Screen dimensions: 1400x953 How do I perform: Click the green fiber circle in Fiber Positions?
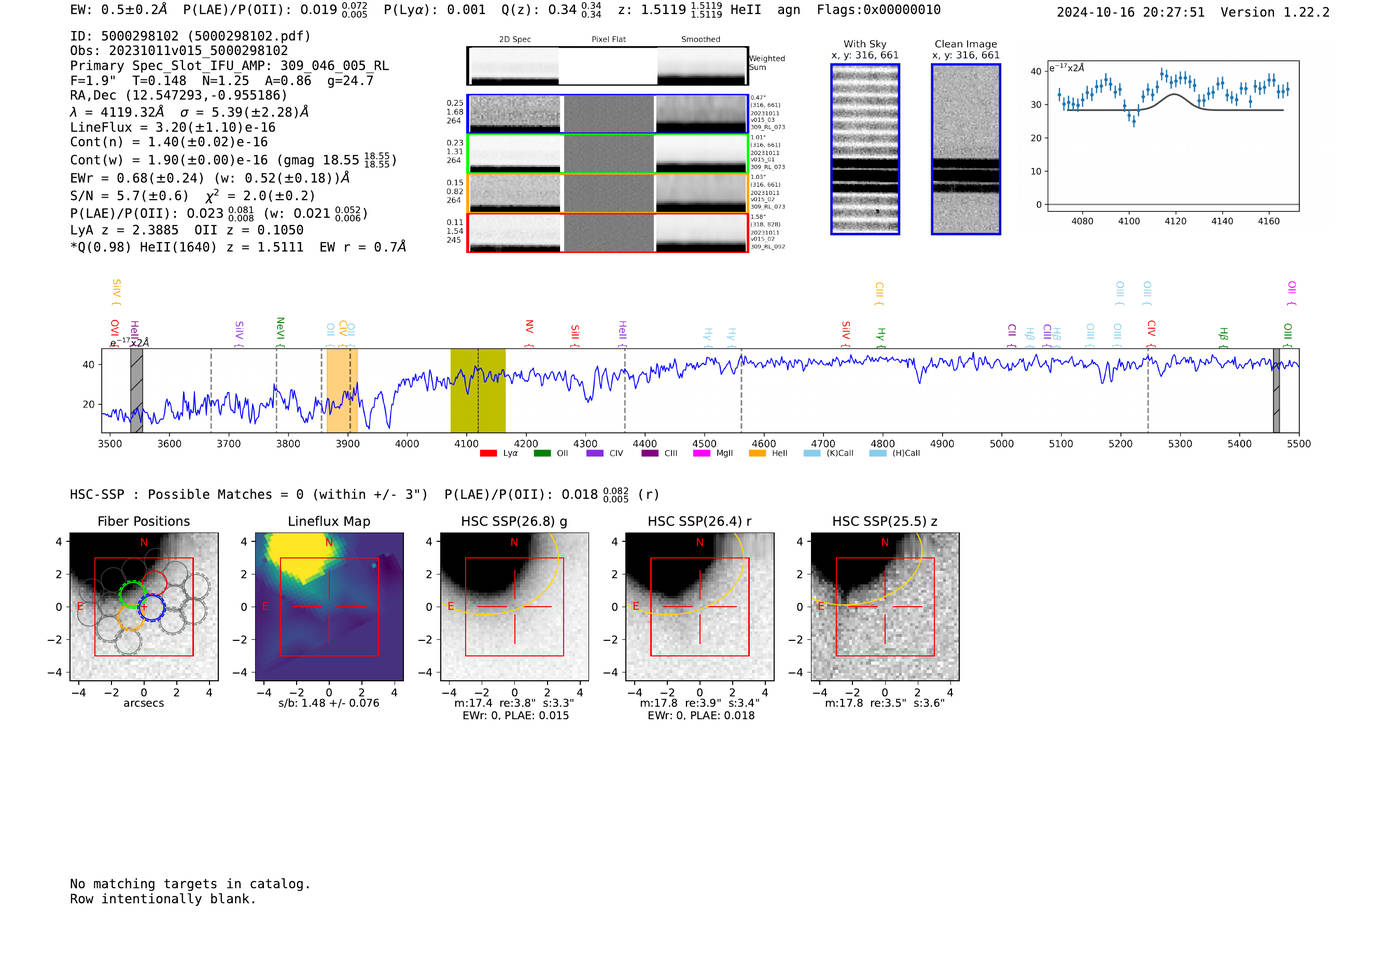click(132, 594)
